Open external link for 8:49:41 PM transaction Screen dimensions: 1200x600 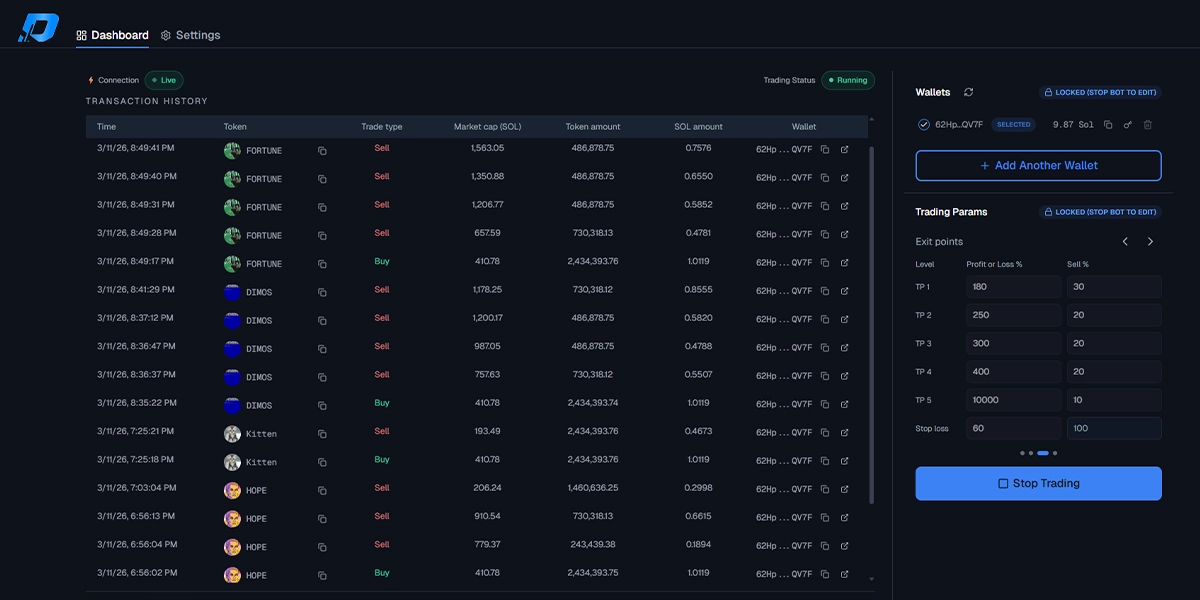844,150
